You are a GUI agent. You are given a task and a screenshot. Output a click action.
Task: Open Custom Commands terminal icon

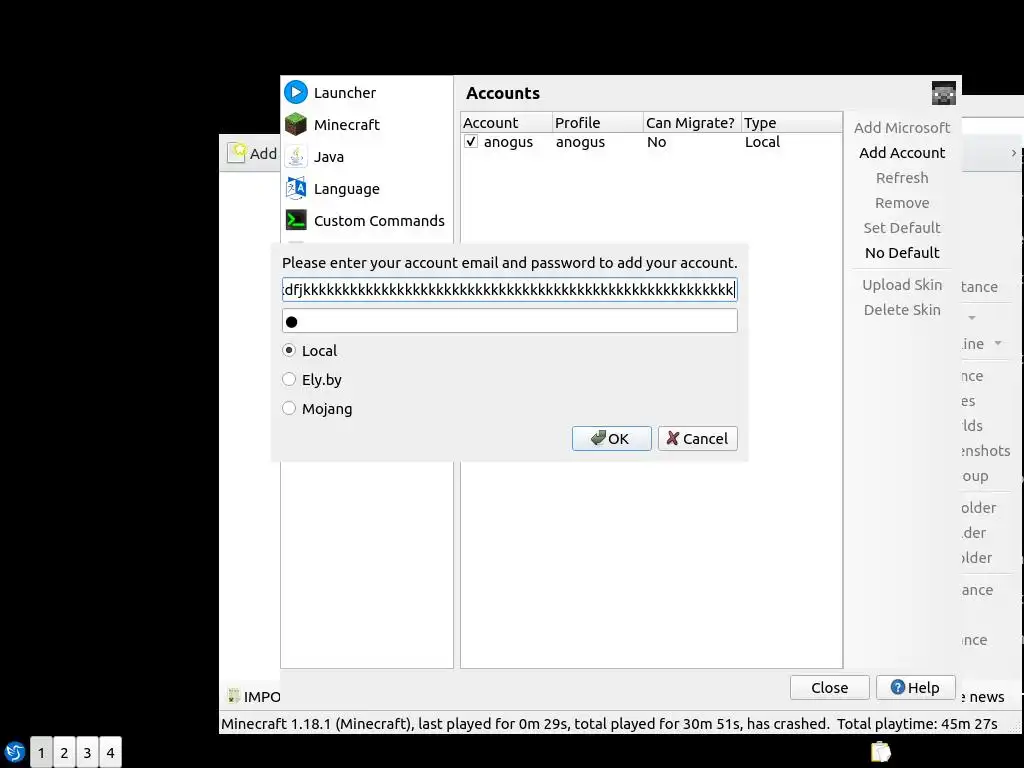pos(296,220)
